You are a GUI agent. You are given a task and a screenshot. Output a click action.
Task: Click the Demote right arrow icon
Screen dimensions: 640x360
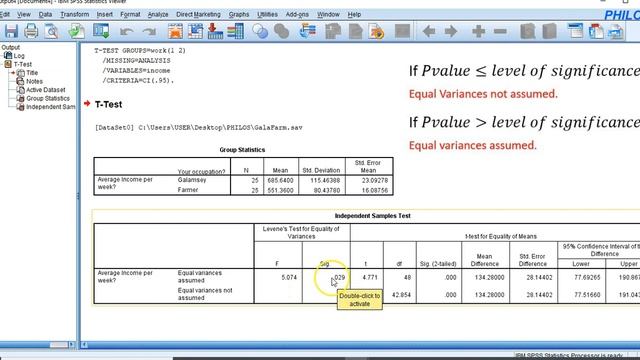click(451, 31)
